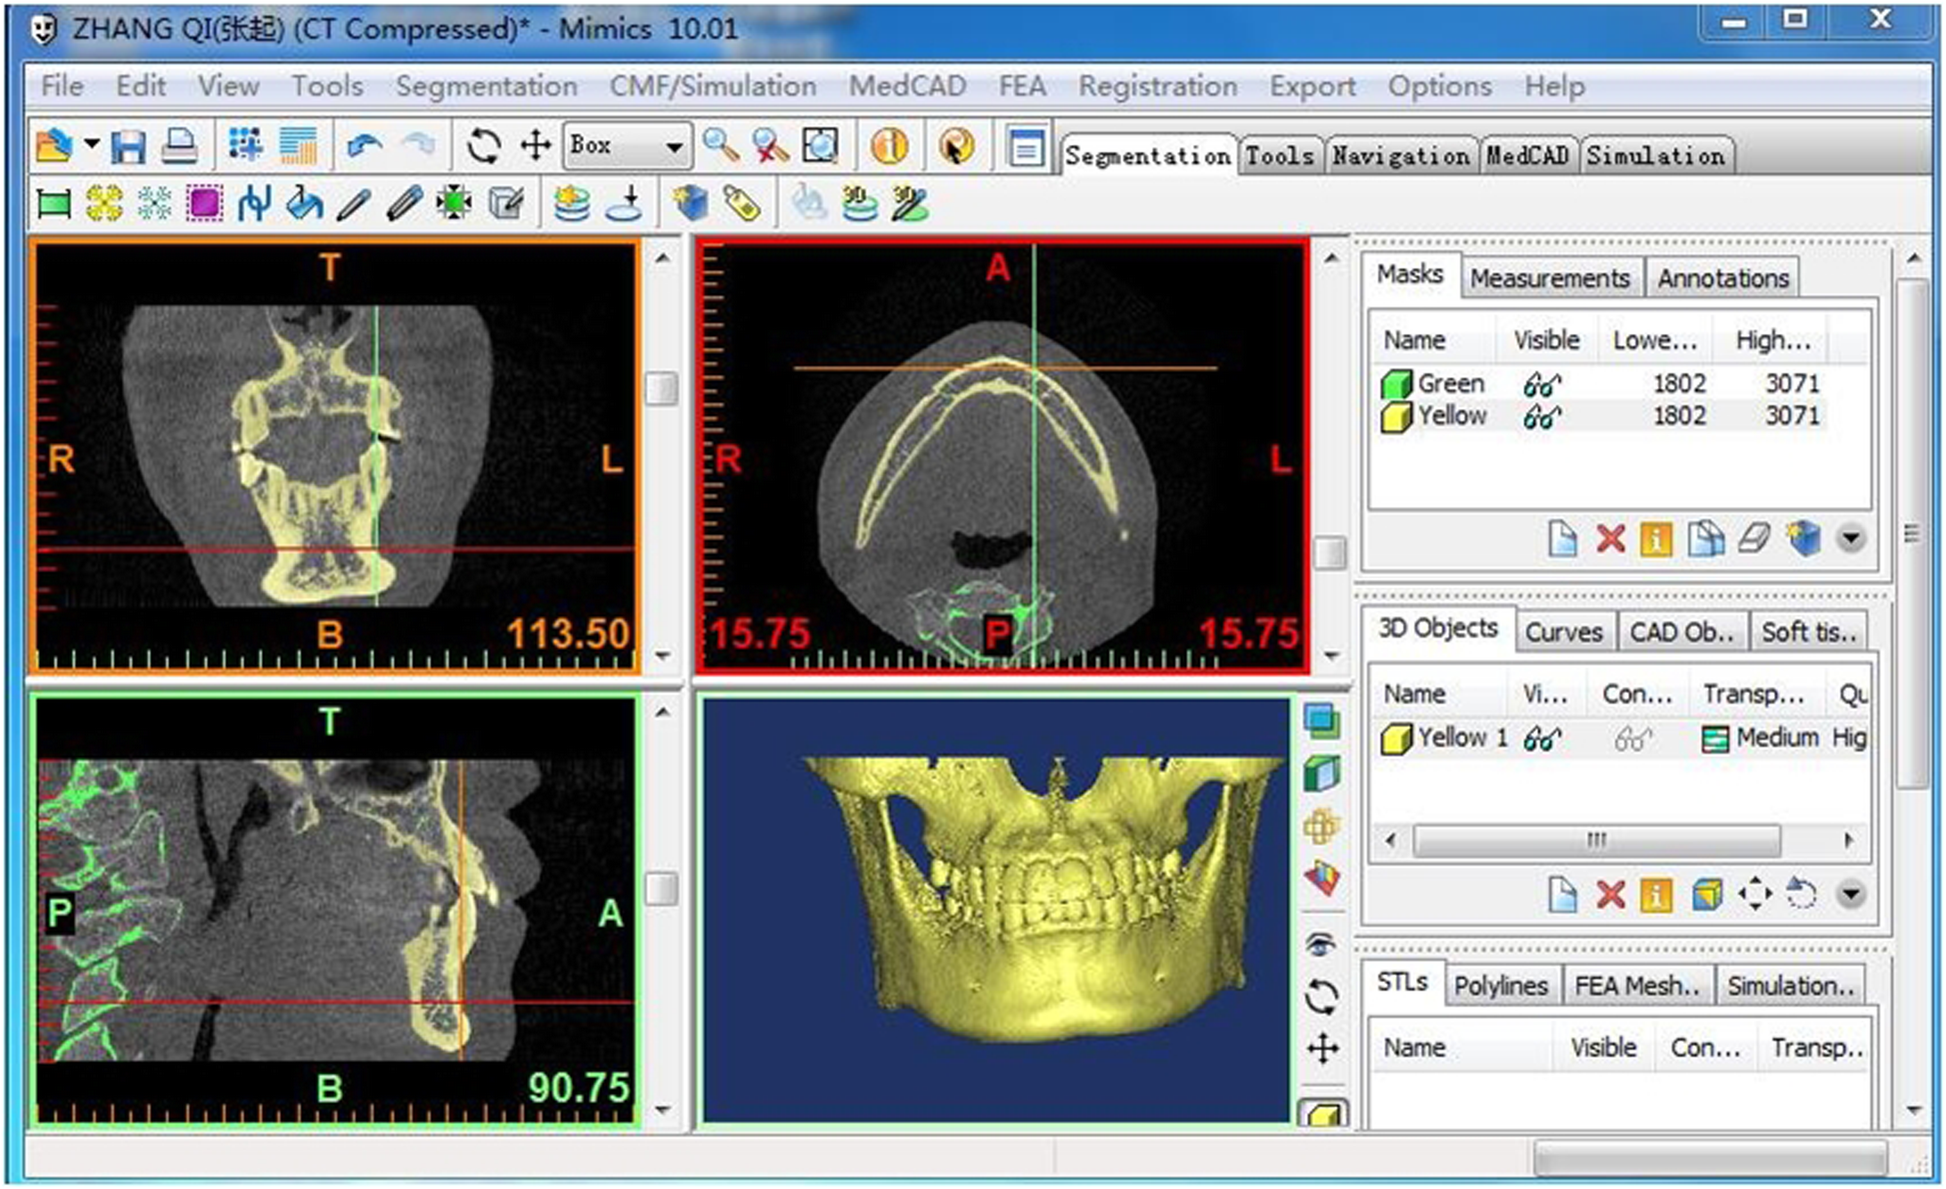Select Navigation toolbar tab

click(1400, 156)
